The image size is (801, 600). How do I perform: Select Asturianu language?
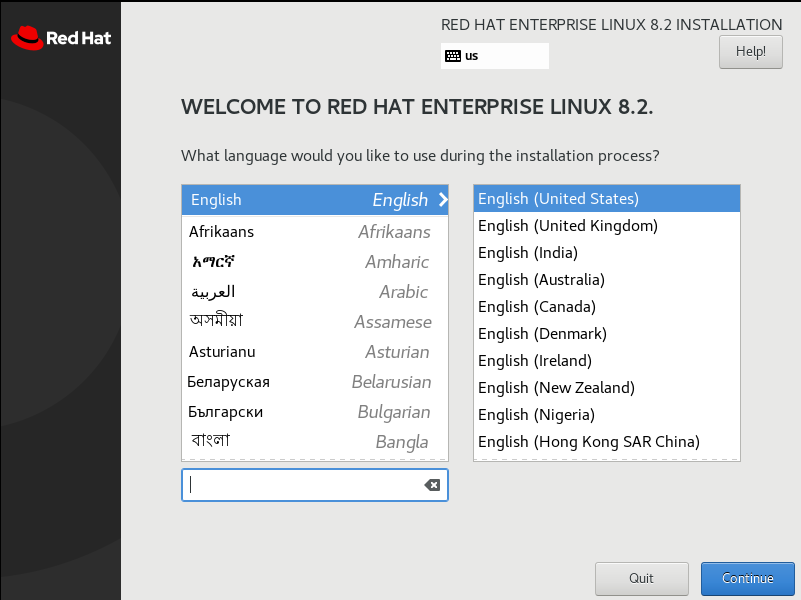point(315,352)
